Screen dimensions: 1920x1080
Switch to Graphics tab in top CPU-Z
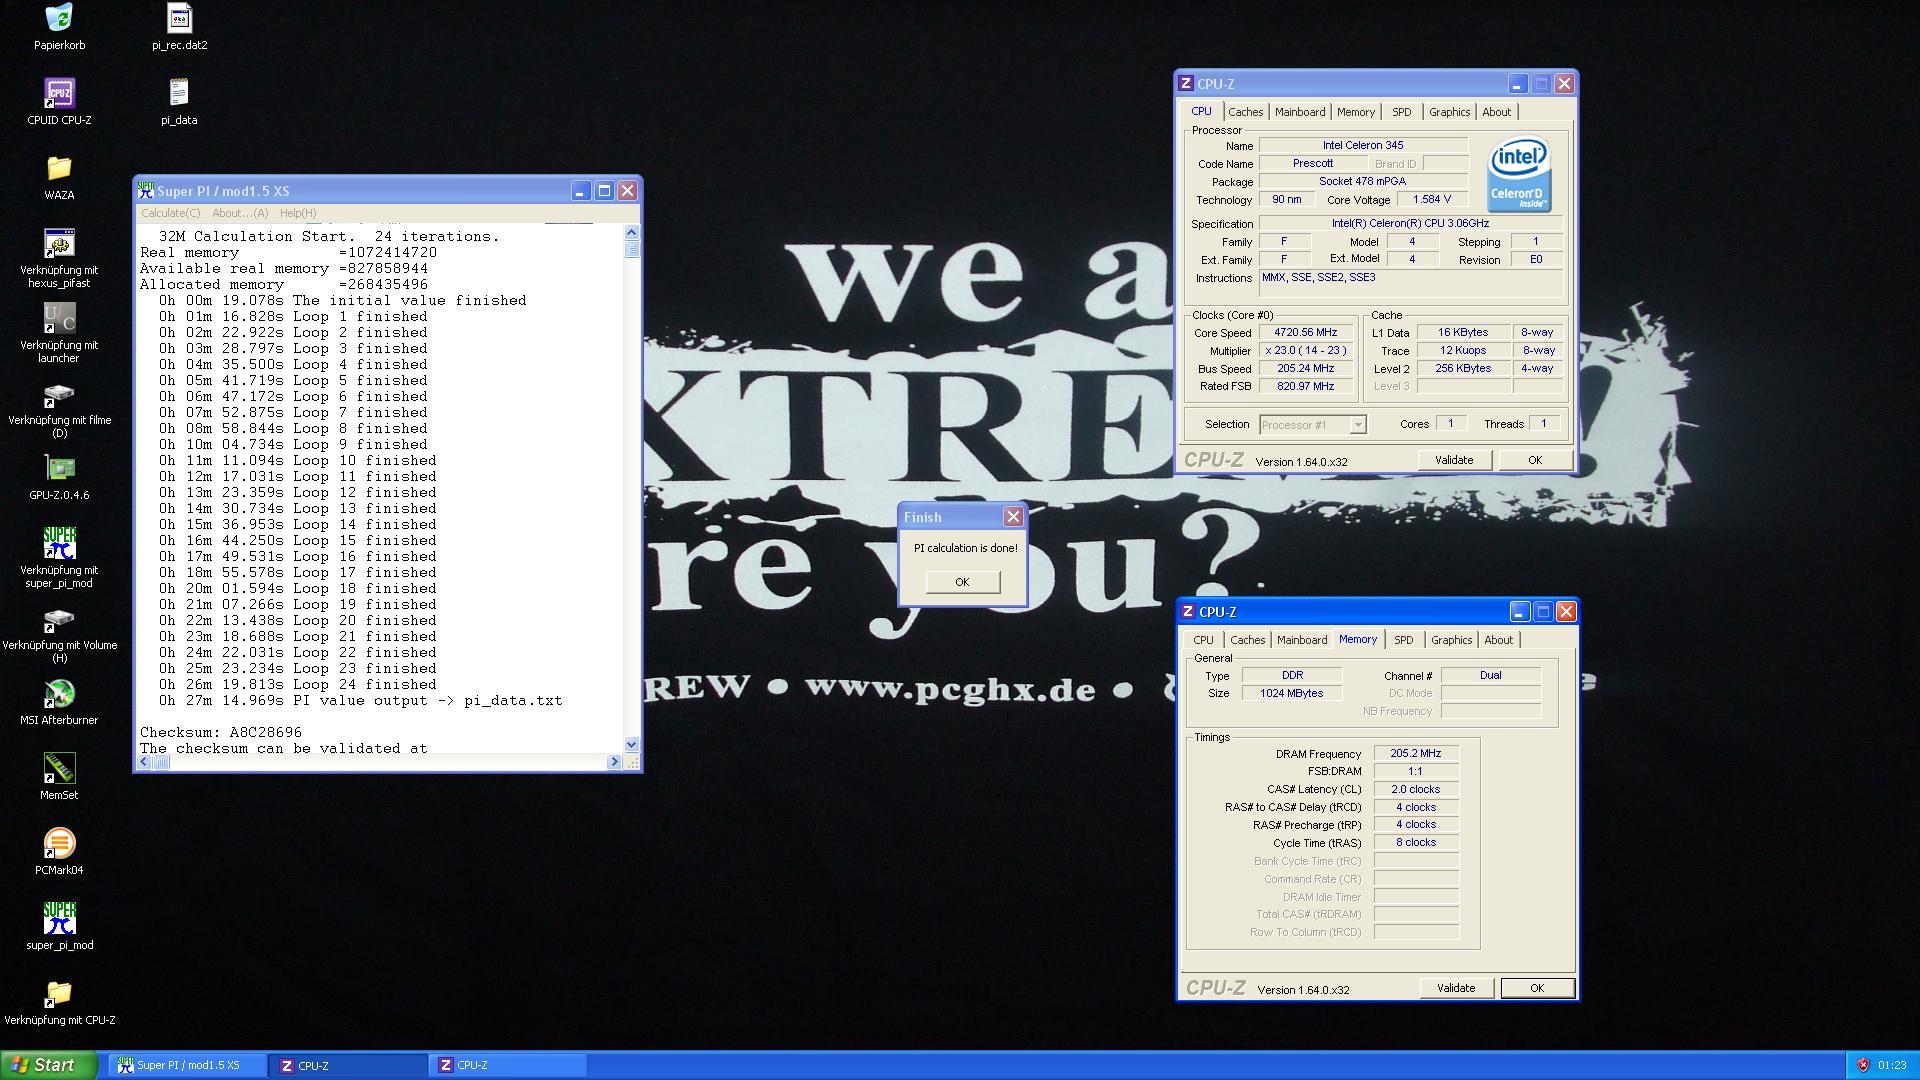coord(1449,112)
